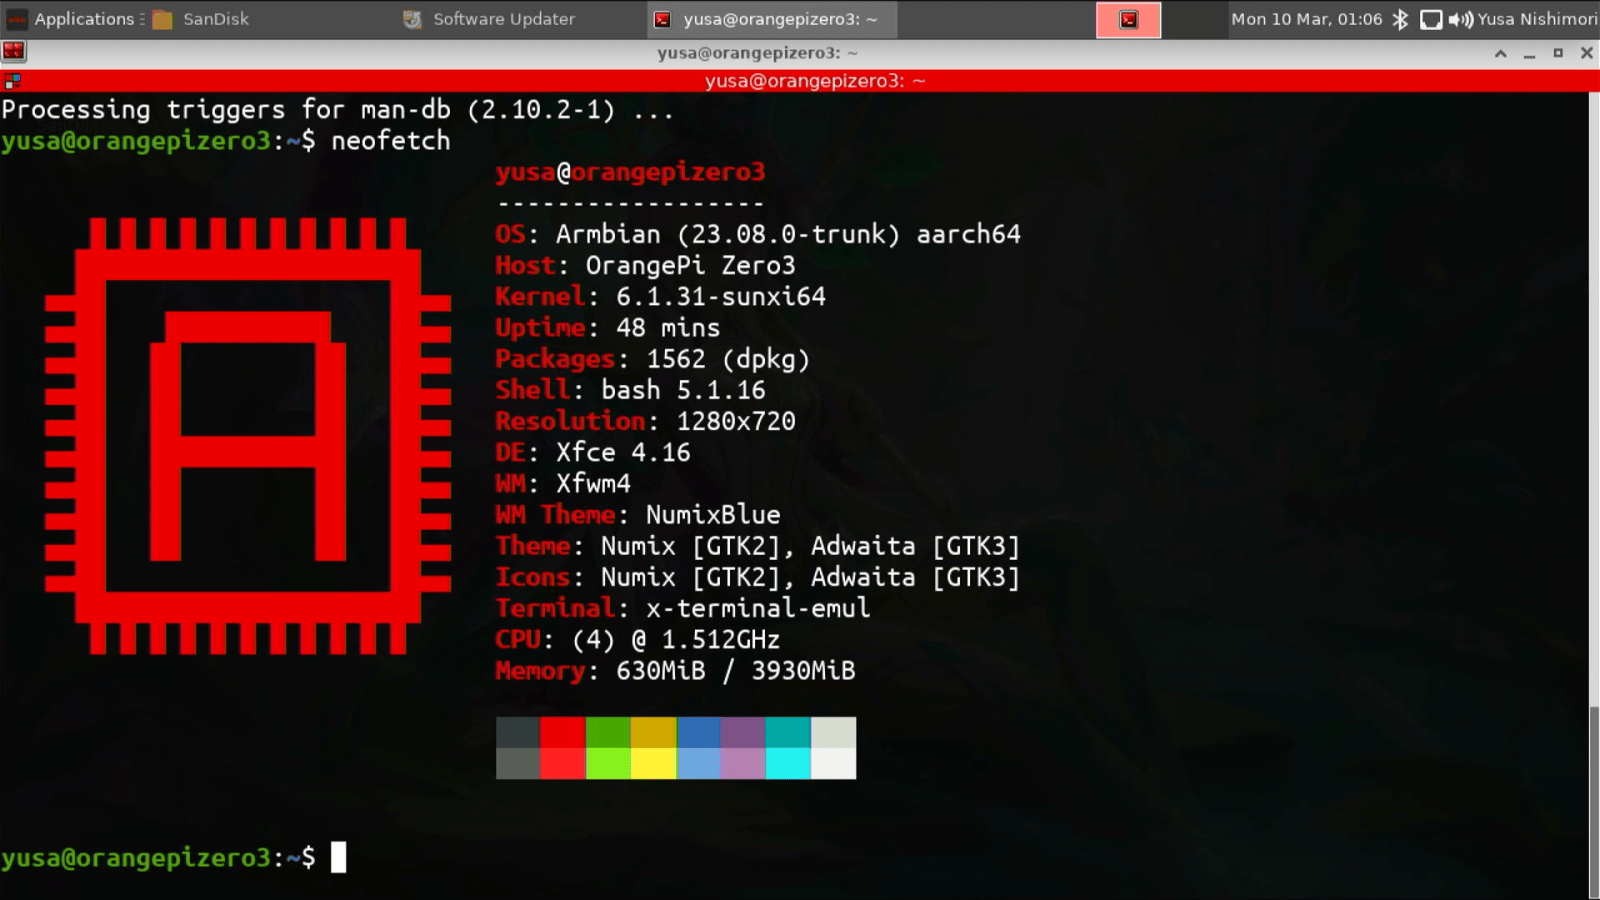Click the WM value 'Xfwm4'

click(593, 483)
